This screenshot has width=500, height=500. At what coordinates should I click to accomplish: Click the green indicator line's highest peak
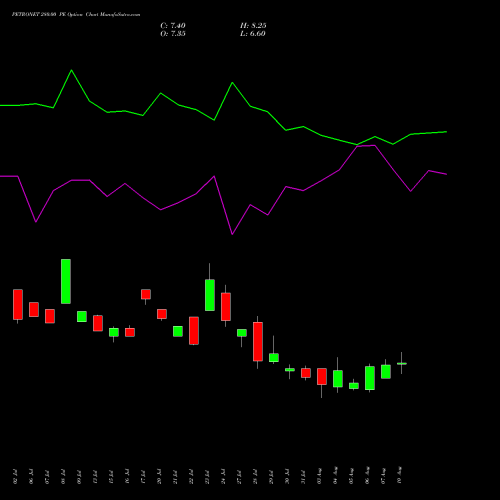pyautogui.click(x=71, y=70)
